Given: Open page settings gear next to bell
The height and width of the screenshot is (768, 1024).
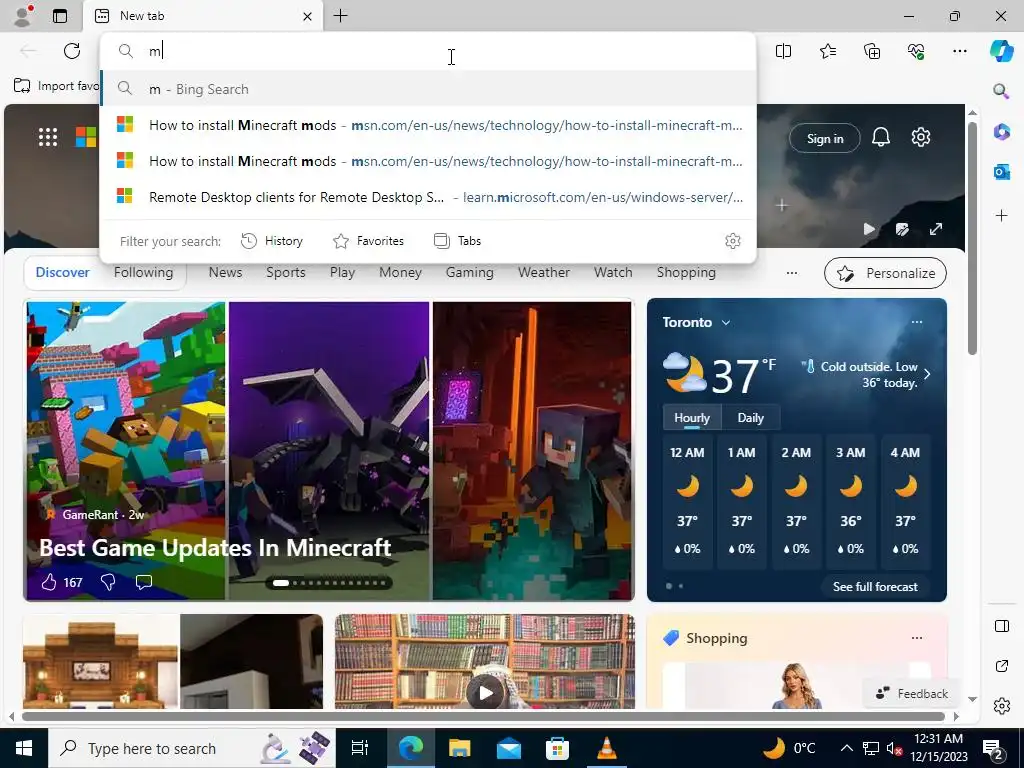Looking at the screenshot, I should click(921, 137).
